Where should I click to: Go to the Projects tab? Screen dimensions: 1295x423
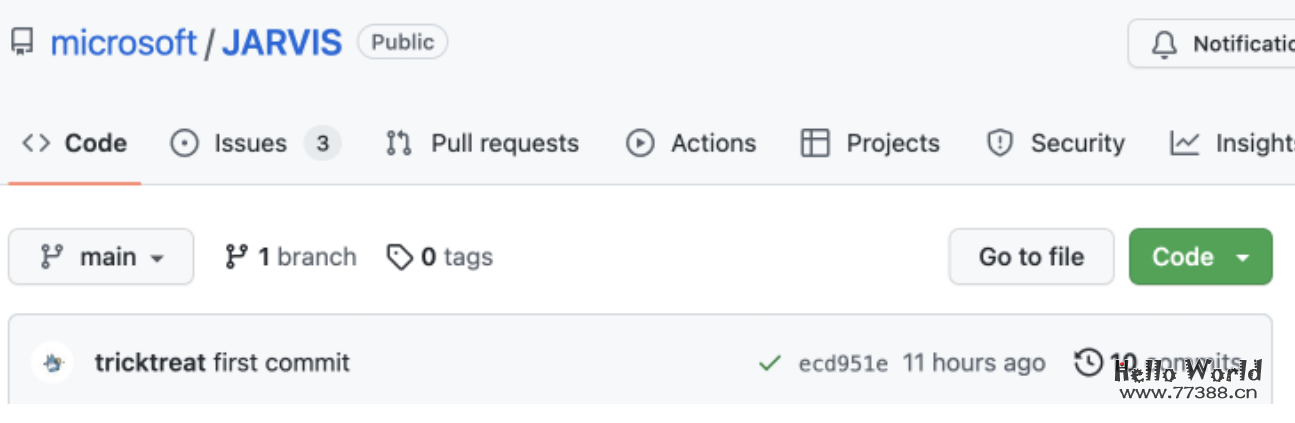870,144
